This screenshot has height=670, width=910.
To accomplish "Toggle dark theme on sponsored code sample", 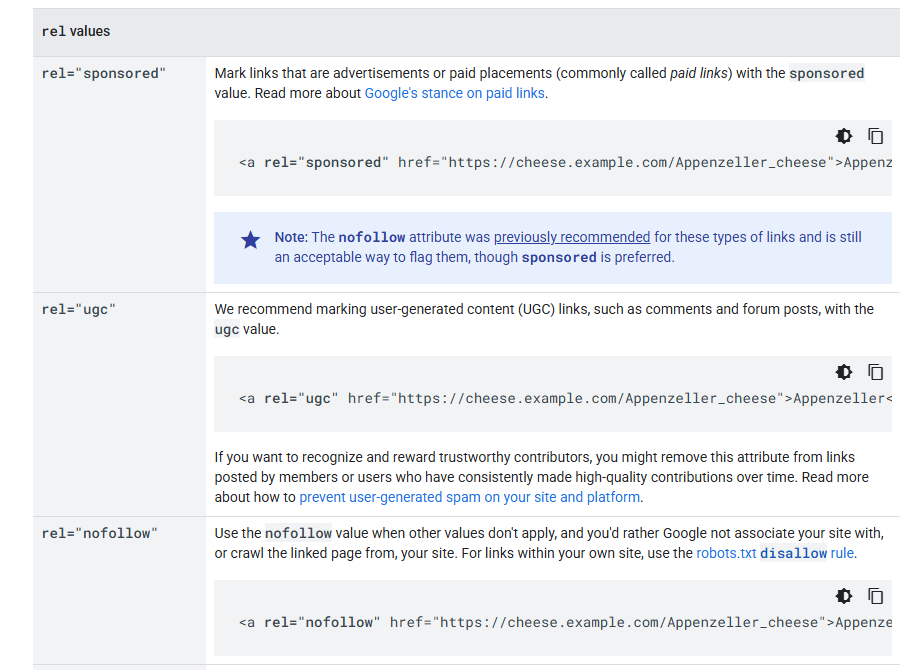I will click(844, 136).
